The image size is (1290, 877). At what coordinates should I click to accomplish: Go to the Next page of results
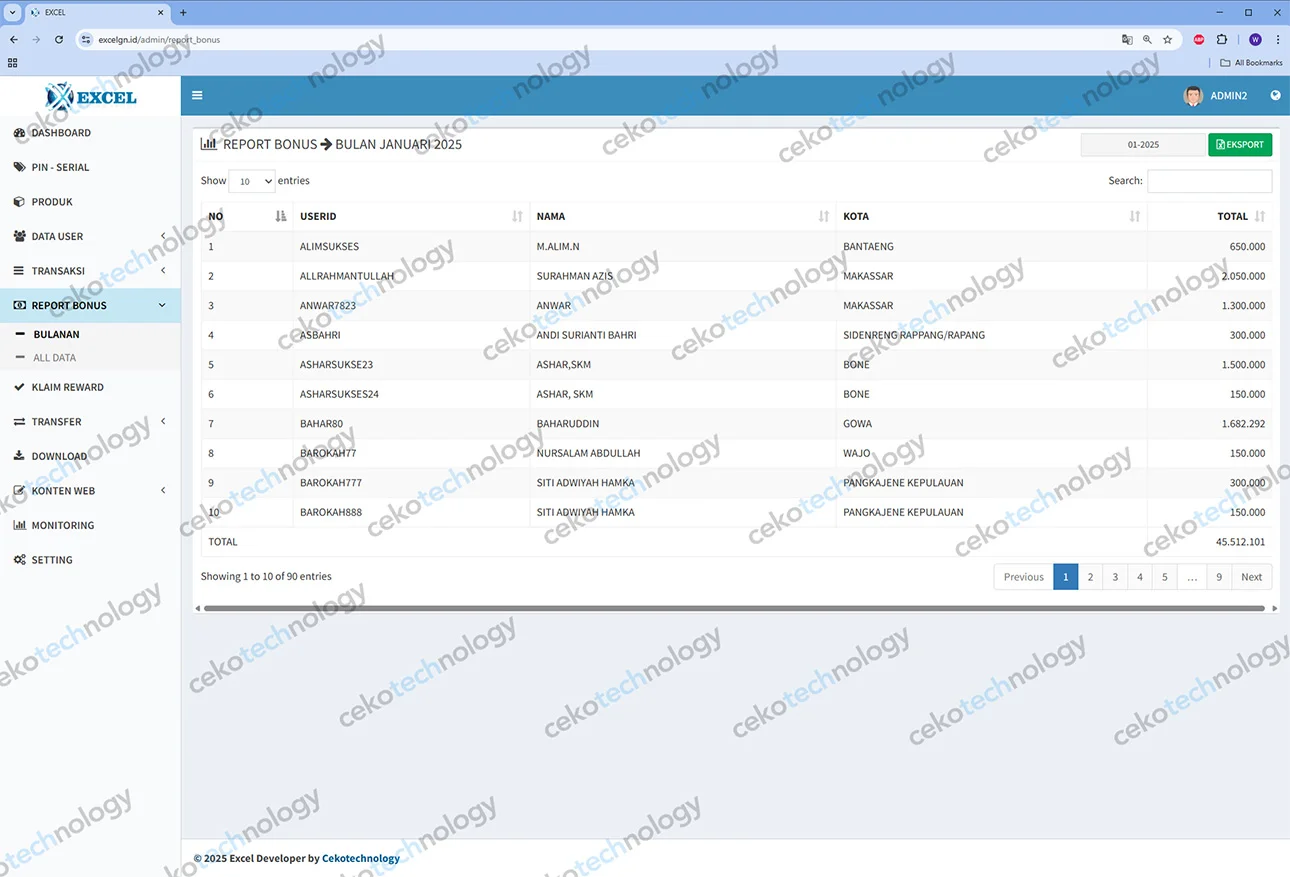pyautogui.click(x=1251, y=577)
